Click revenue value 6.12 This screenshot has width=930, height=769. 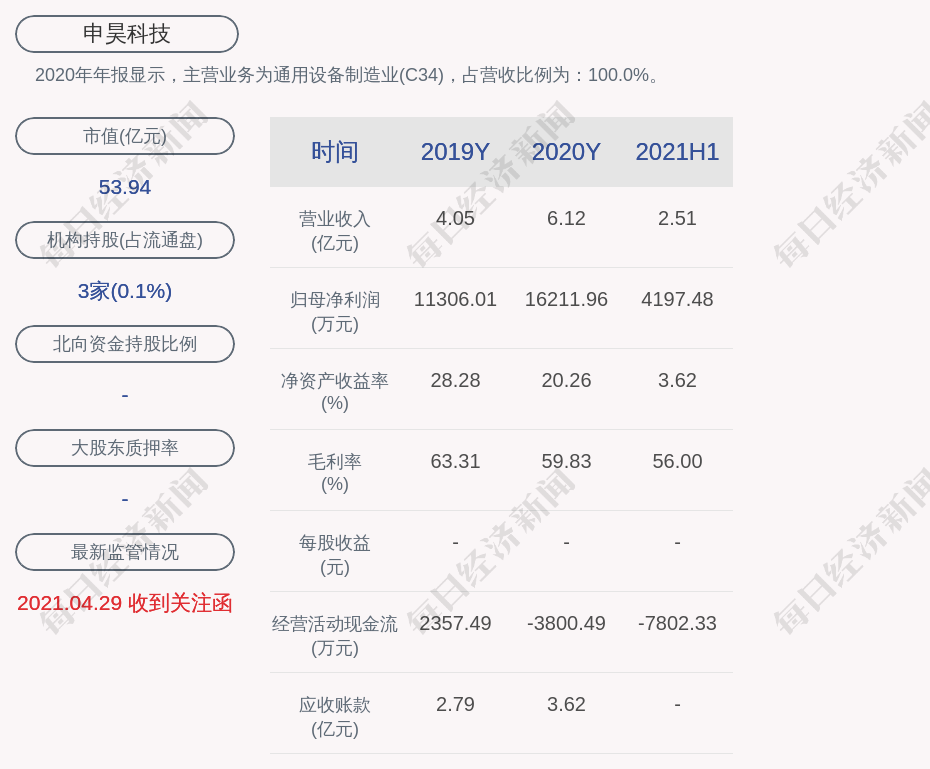pyautogui.click(x=566, y=218)
